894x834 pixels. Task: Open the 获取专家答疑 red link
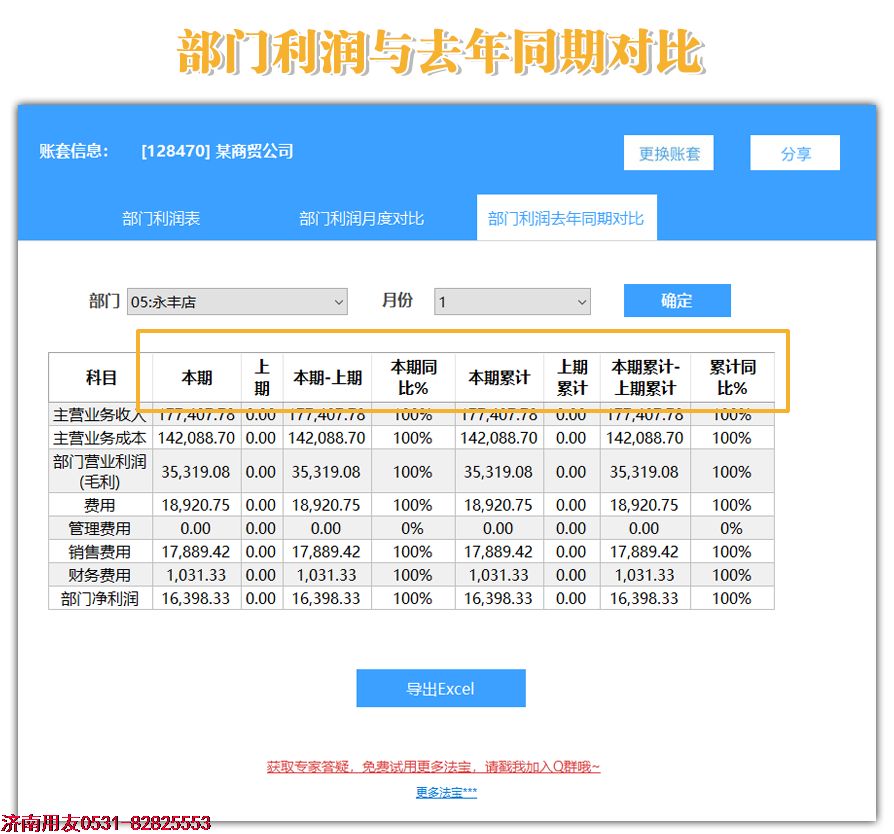click(x=433, y=767)
